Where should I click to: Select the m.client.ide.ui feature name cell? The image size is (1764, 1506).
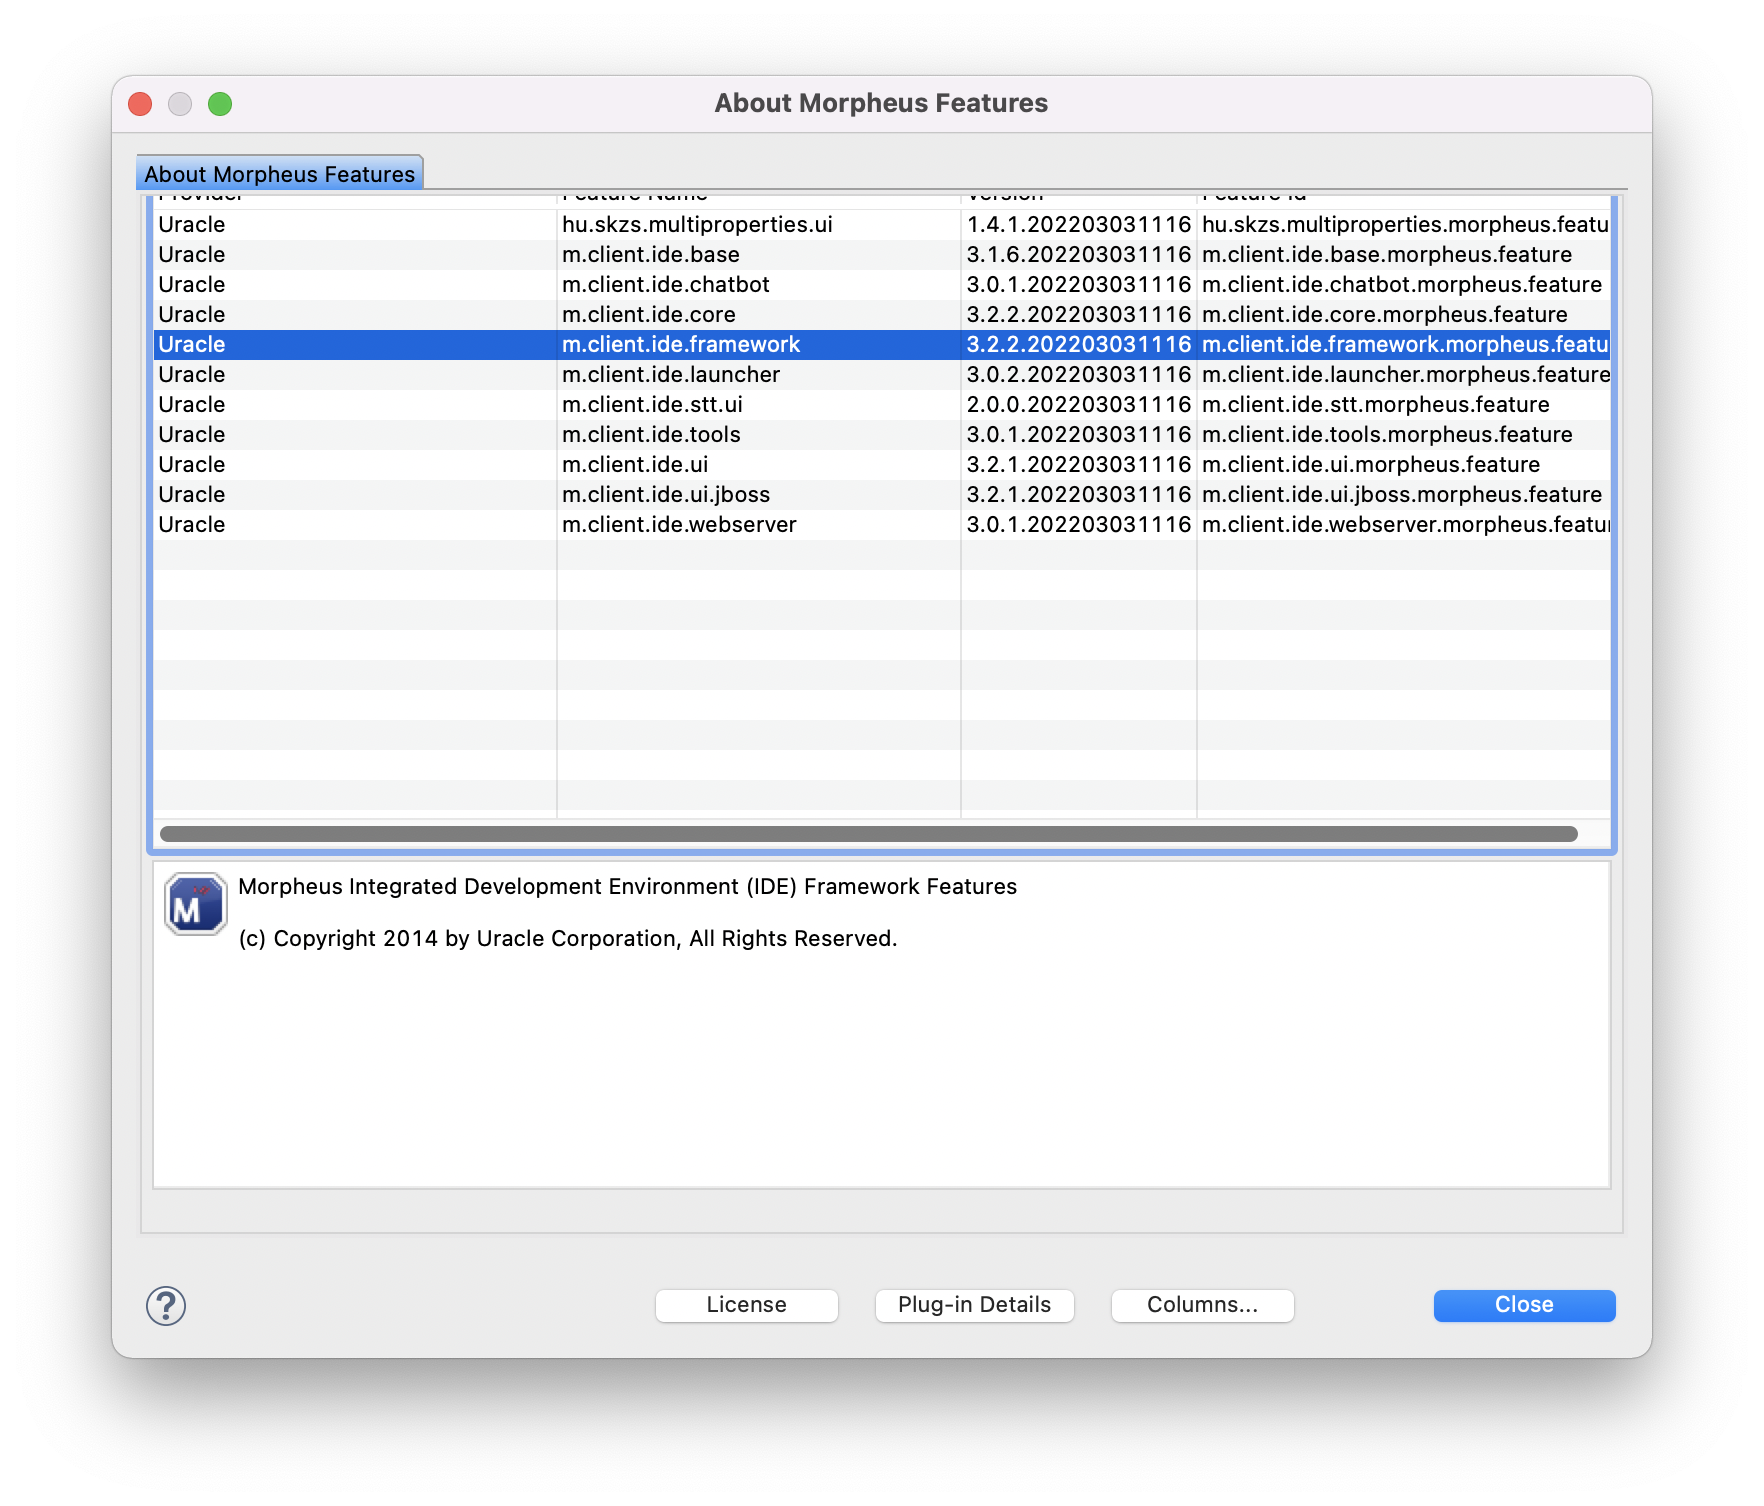pyautogui.click(x=758, y=464)
